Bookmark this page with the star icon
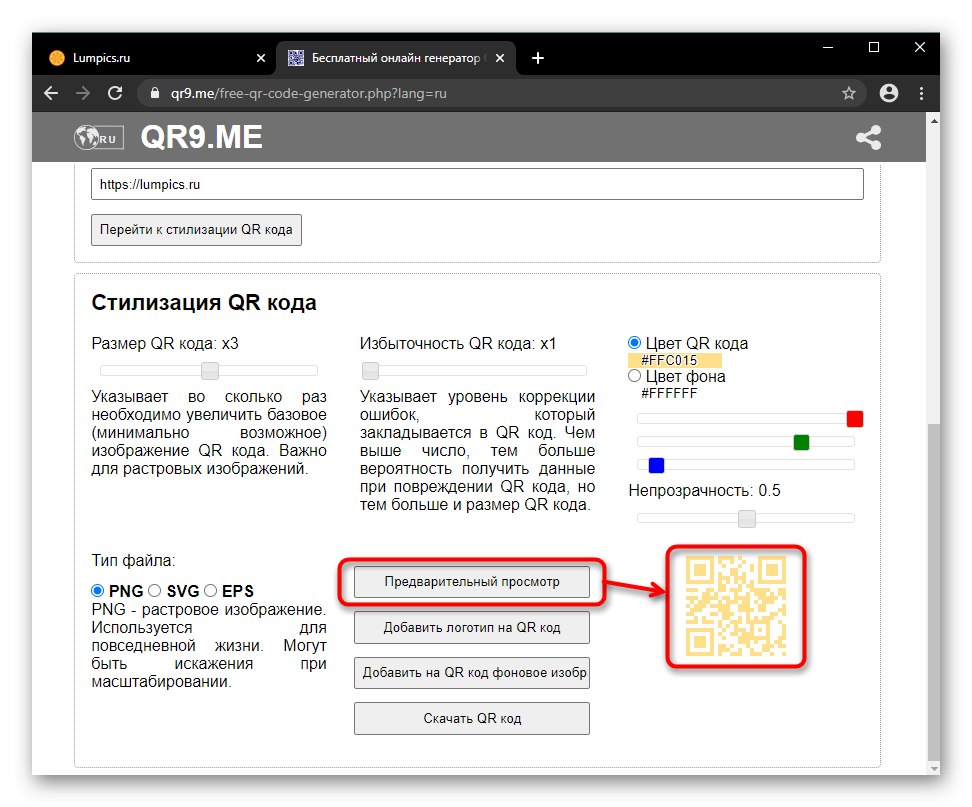This screenshot has height=807, width=972. pos(849,94)
